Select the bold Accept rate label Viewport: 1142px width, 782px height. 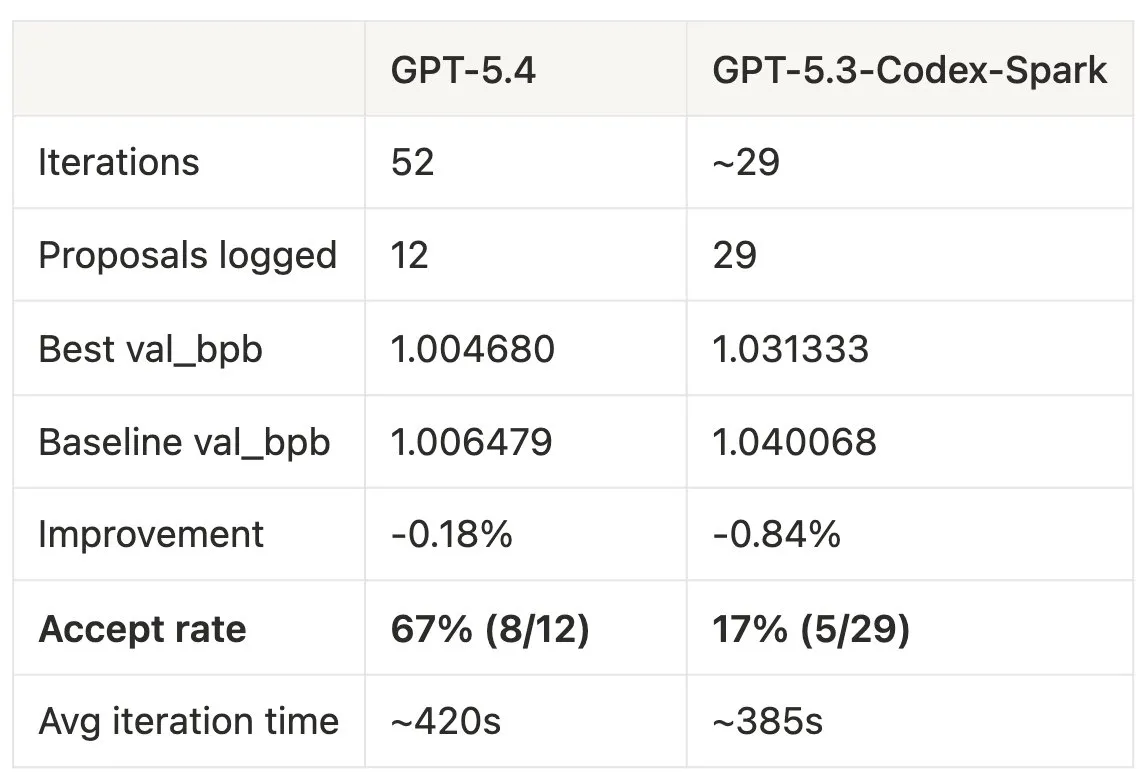(x=142, y=629)
